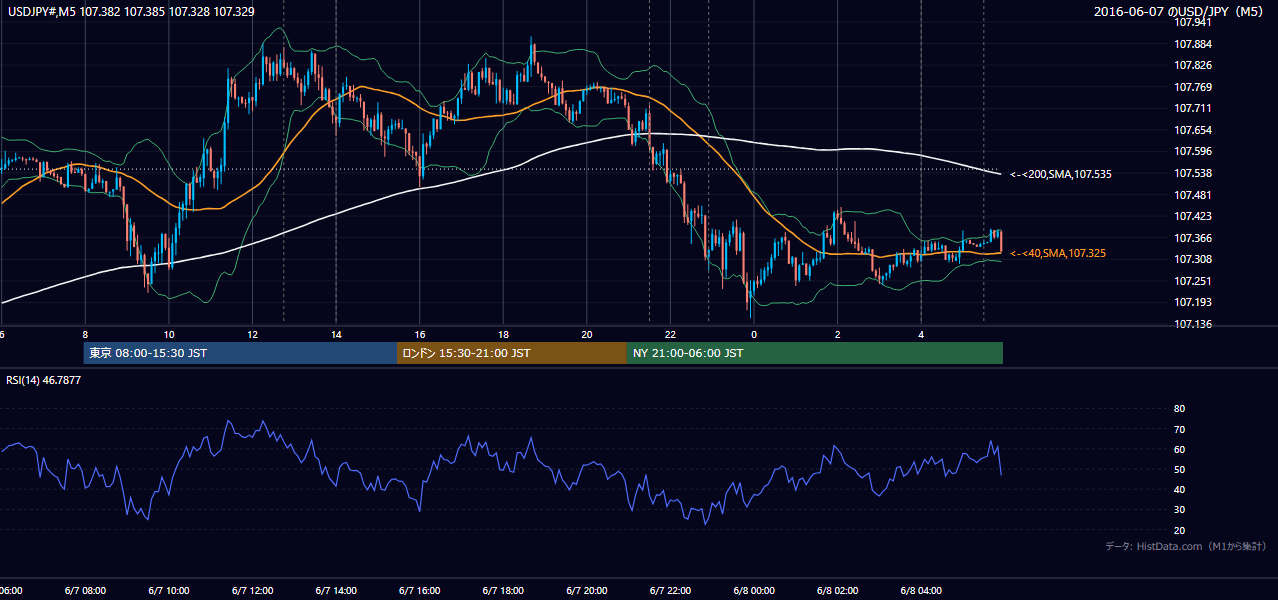Click RSI scale value 20 on right axis
The image size is (1278, 600).
(x=1179, y=530)
